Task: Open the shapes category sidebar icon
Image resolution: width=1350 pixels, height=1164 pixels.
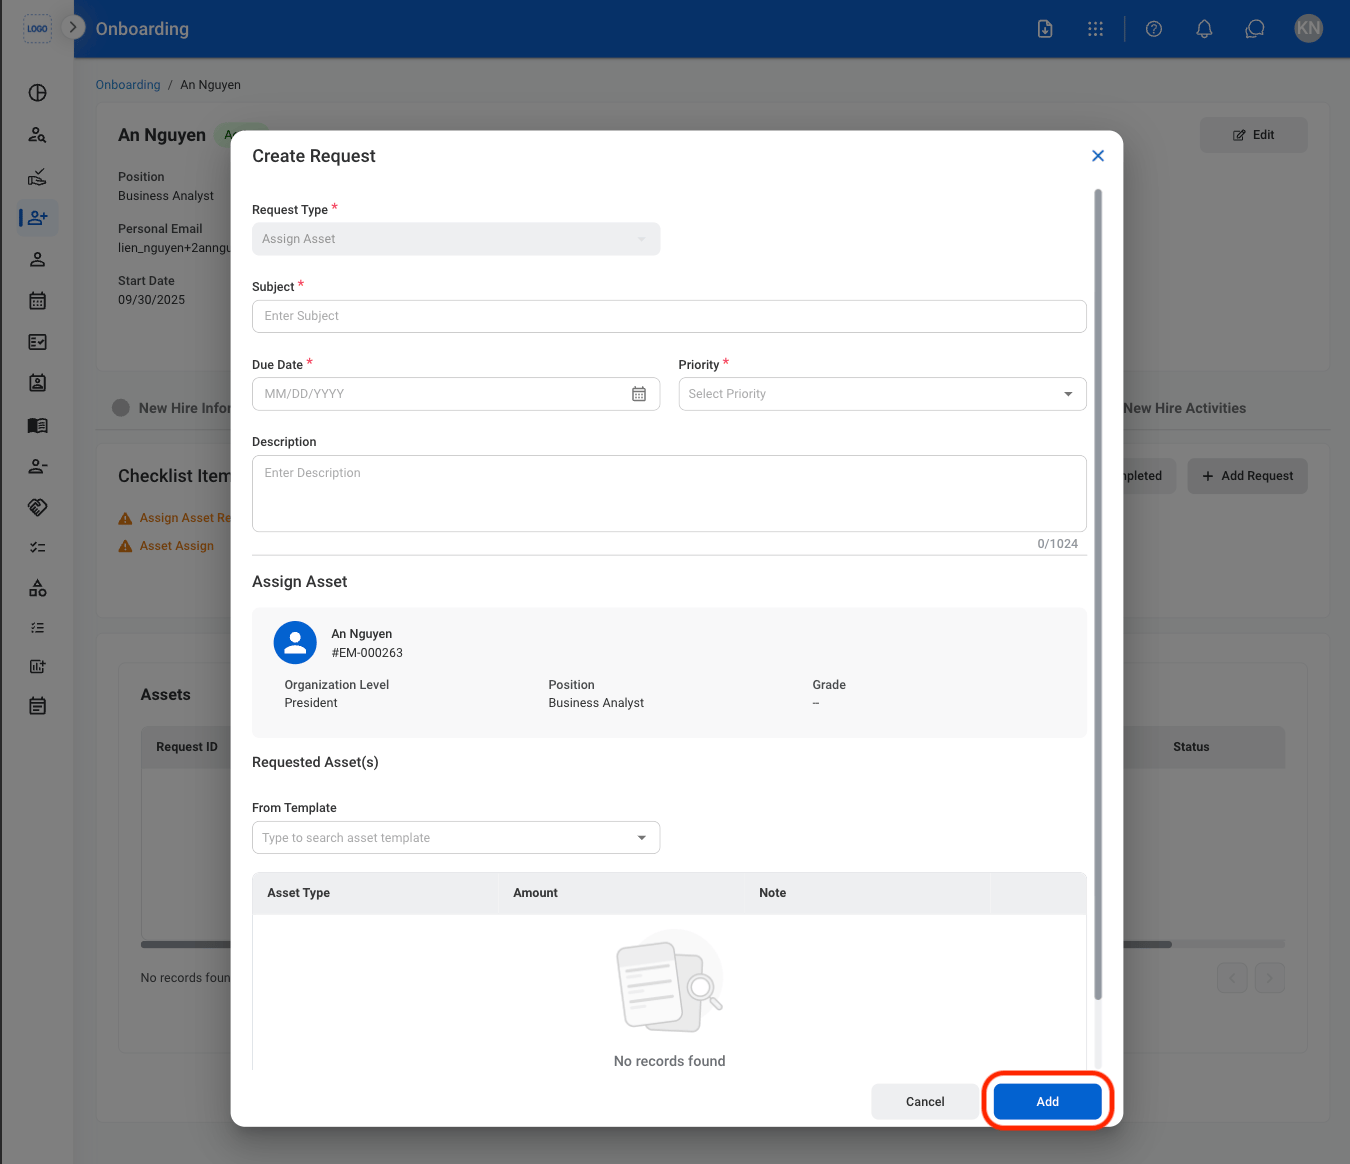Action: pos(37,588)
